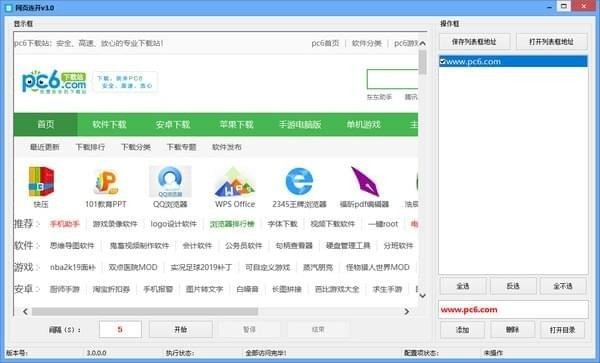
Task: Click the horizontal scrollbar thumb
Action: pyautogui.click(x=145, y=312)
